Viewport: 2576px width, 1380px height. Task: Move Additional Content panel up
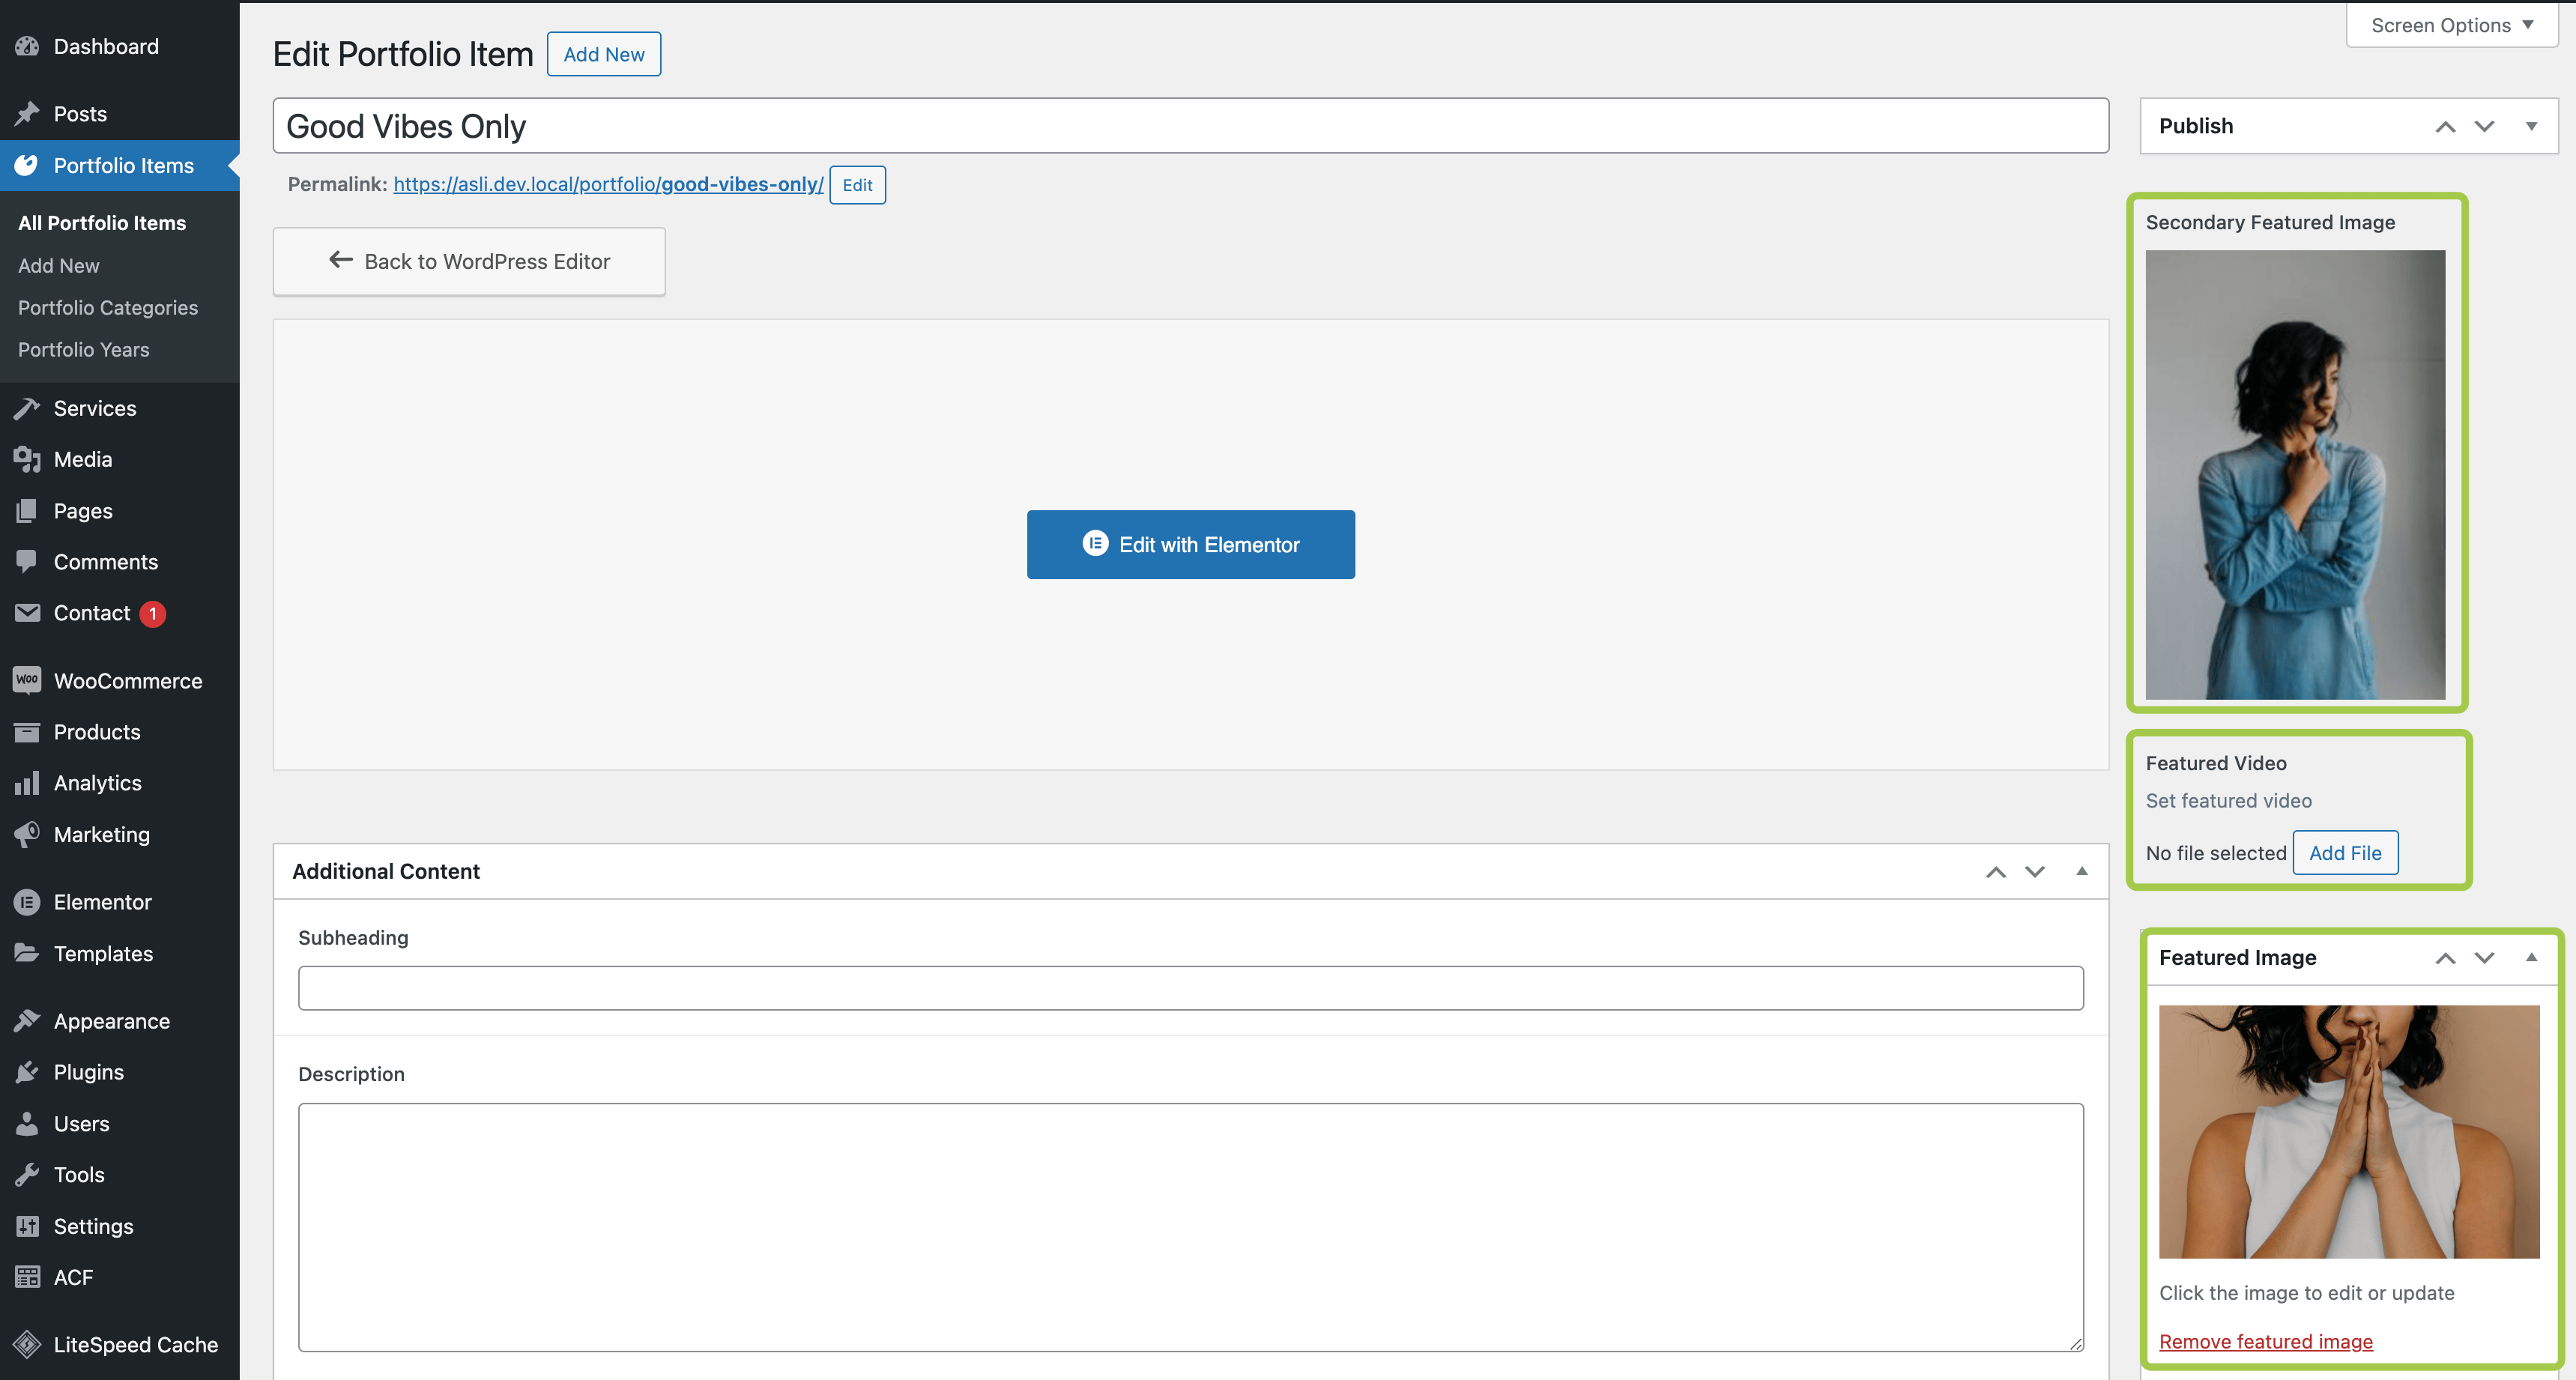pyautogui.click(x=1995, y=872)
